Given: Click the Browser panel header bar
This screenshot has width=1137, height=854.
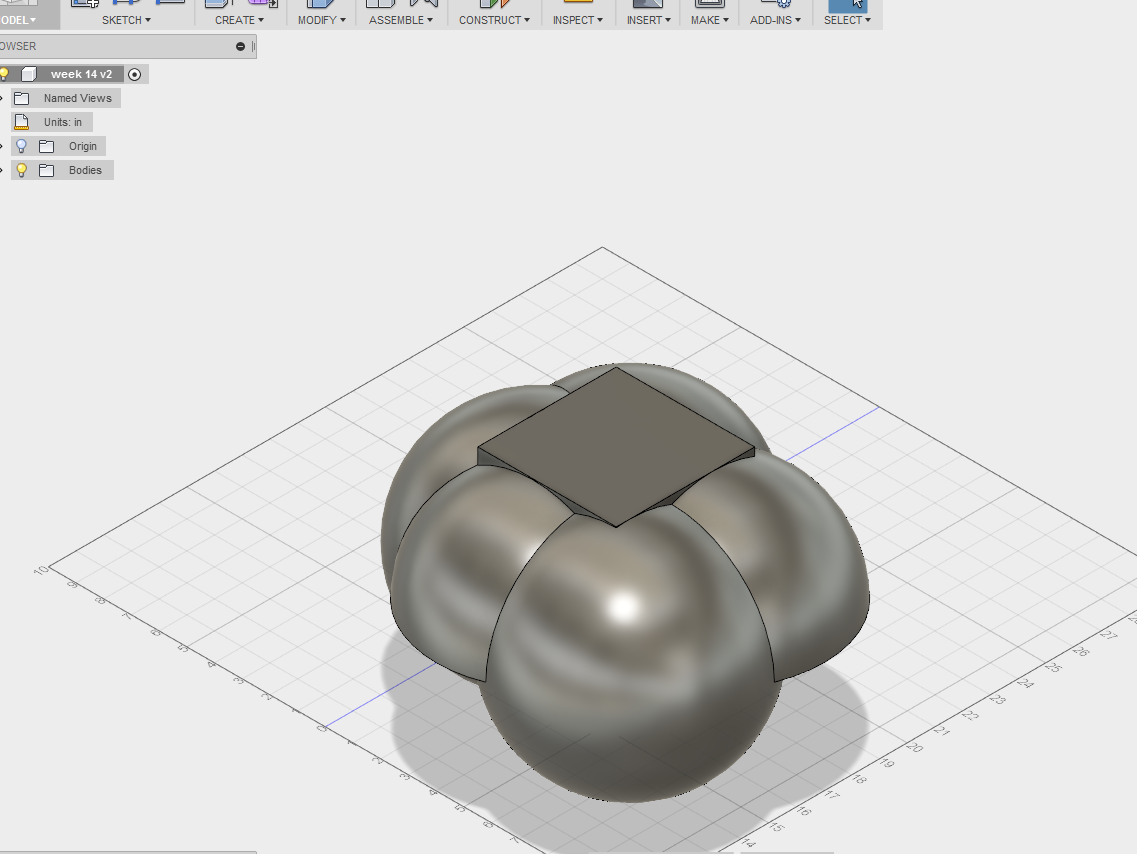Looking at the screenshot, I should [x=128, y=46].
